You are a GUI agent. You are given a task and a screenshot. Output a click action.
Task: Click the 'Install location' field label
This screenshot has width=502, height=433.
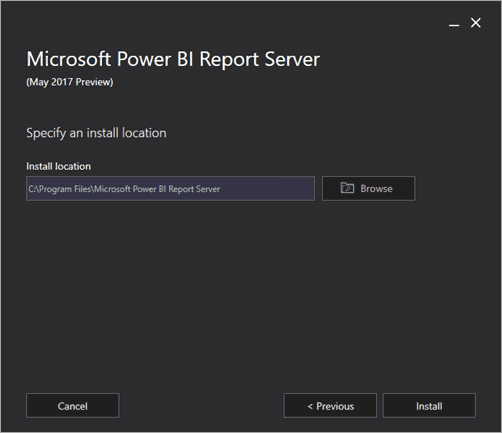[58, 166]
